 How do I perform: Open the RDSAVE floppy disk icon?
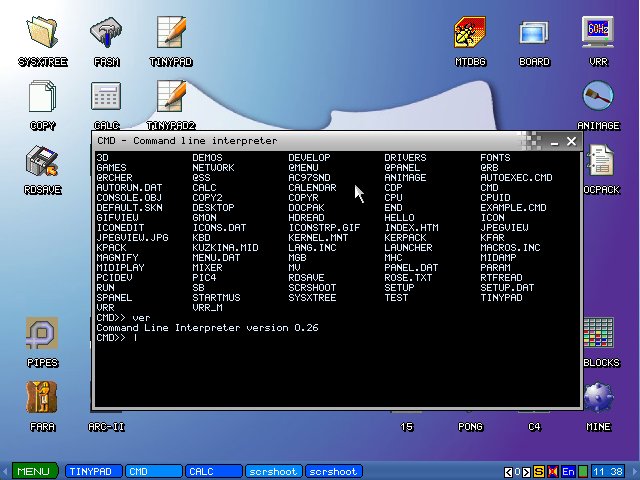[42, 161]
